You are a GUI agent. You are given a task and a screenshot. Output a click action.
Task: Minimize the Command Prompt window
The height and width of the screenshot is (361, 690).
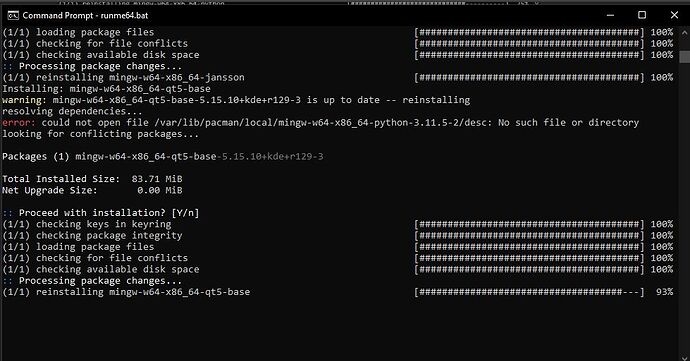tap(610, 15)
